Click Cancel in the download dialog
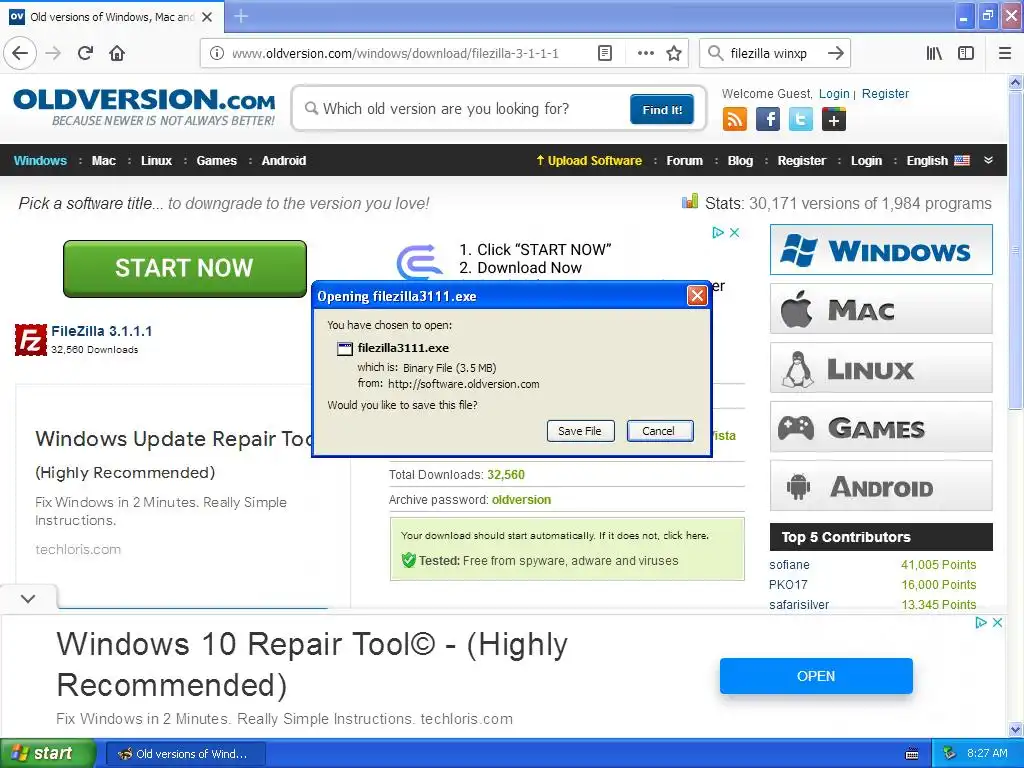Image resolution: width=1024 pixels, height=768 pixels. [x=659, y=431]
